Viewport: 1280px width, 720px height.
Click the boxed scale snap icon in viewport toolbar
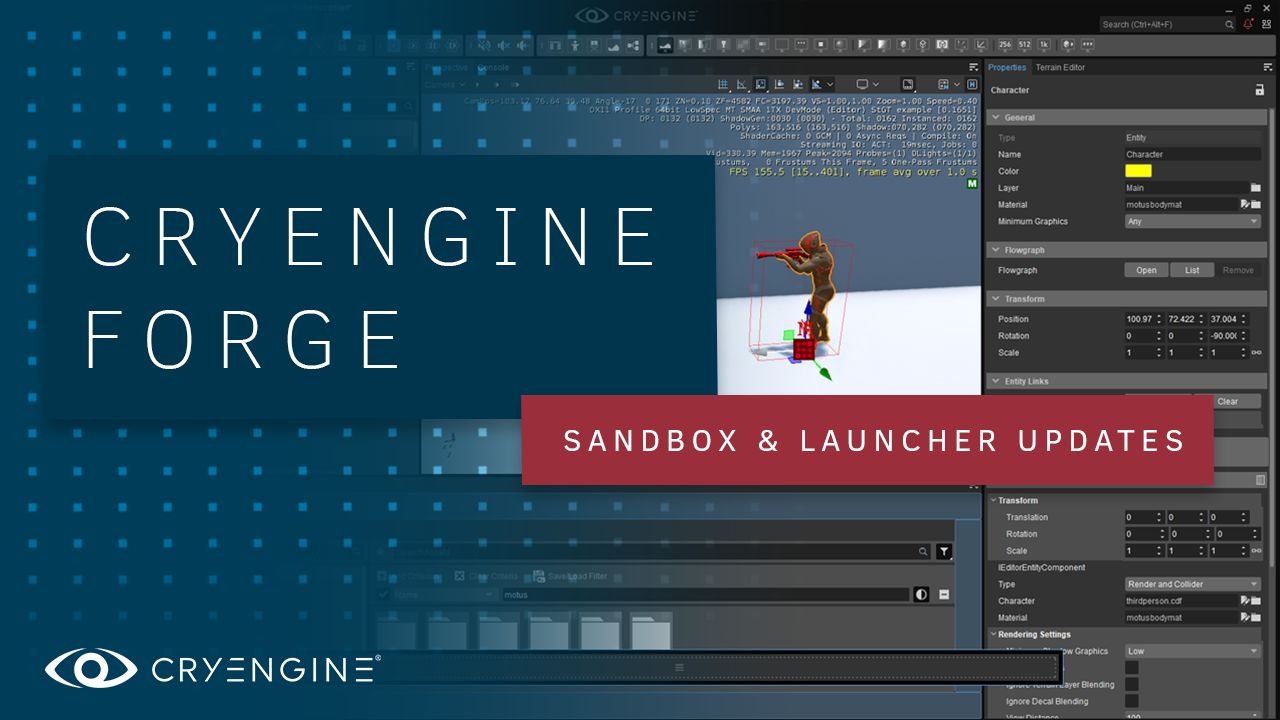pyautogui.click(x=761, y=85)
